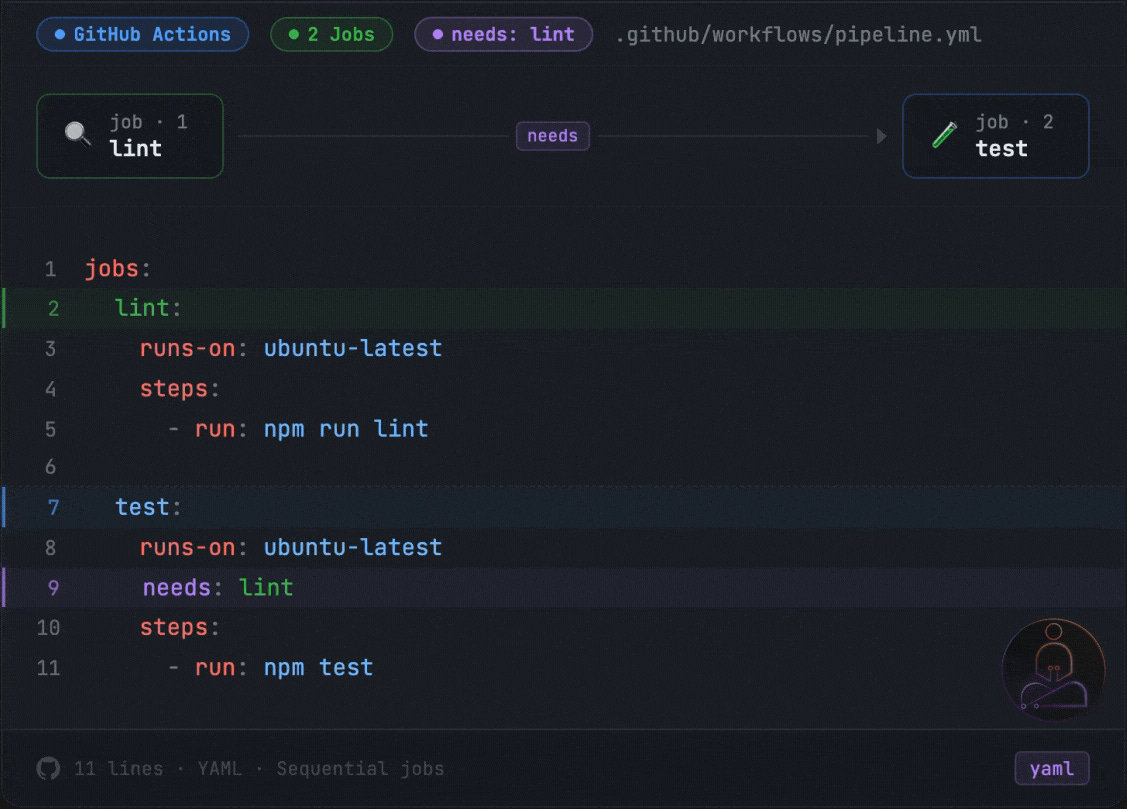This screenshot has width=1127, height=809.
Task: Click the 'Sequential jobs' footer text
Action: click(x=360, y=769)
